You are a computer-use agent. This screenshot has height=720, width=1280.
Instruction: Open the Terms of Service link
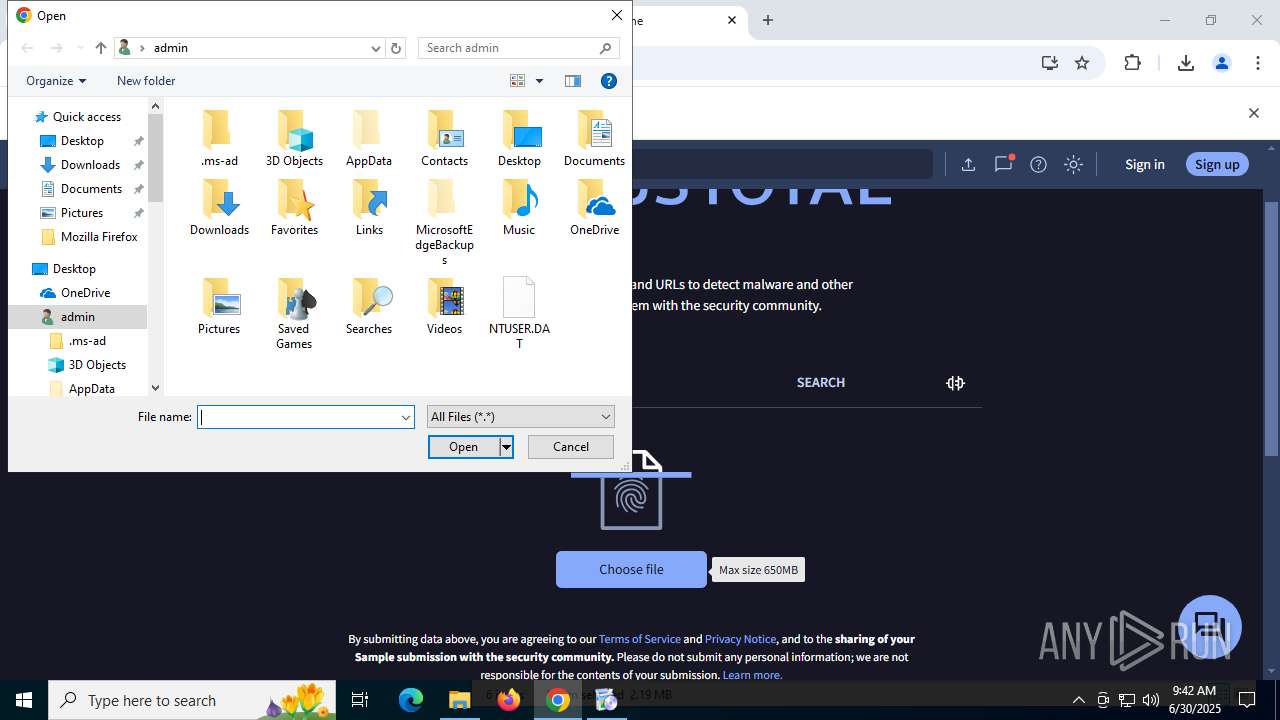[640, 639]
